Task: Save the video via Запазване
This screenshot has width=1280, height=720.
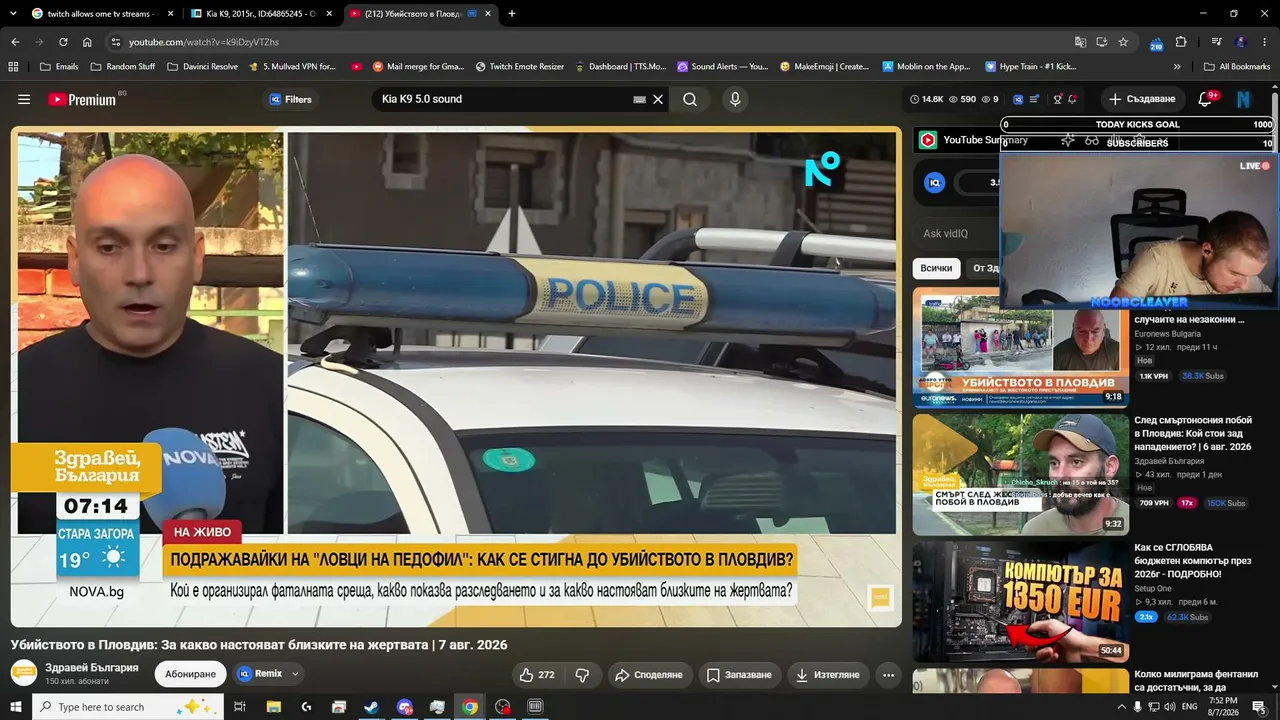Action: click(x=739, y=675)
